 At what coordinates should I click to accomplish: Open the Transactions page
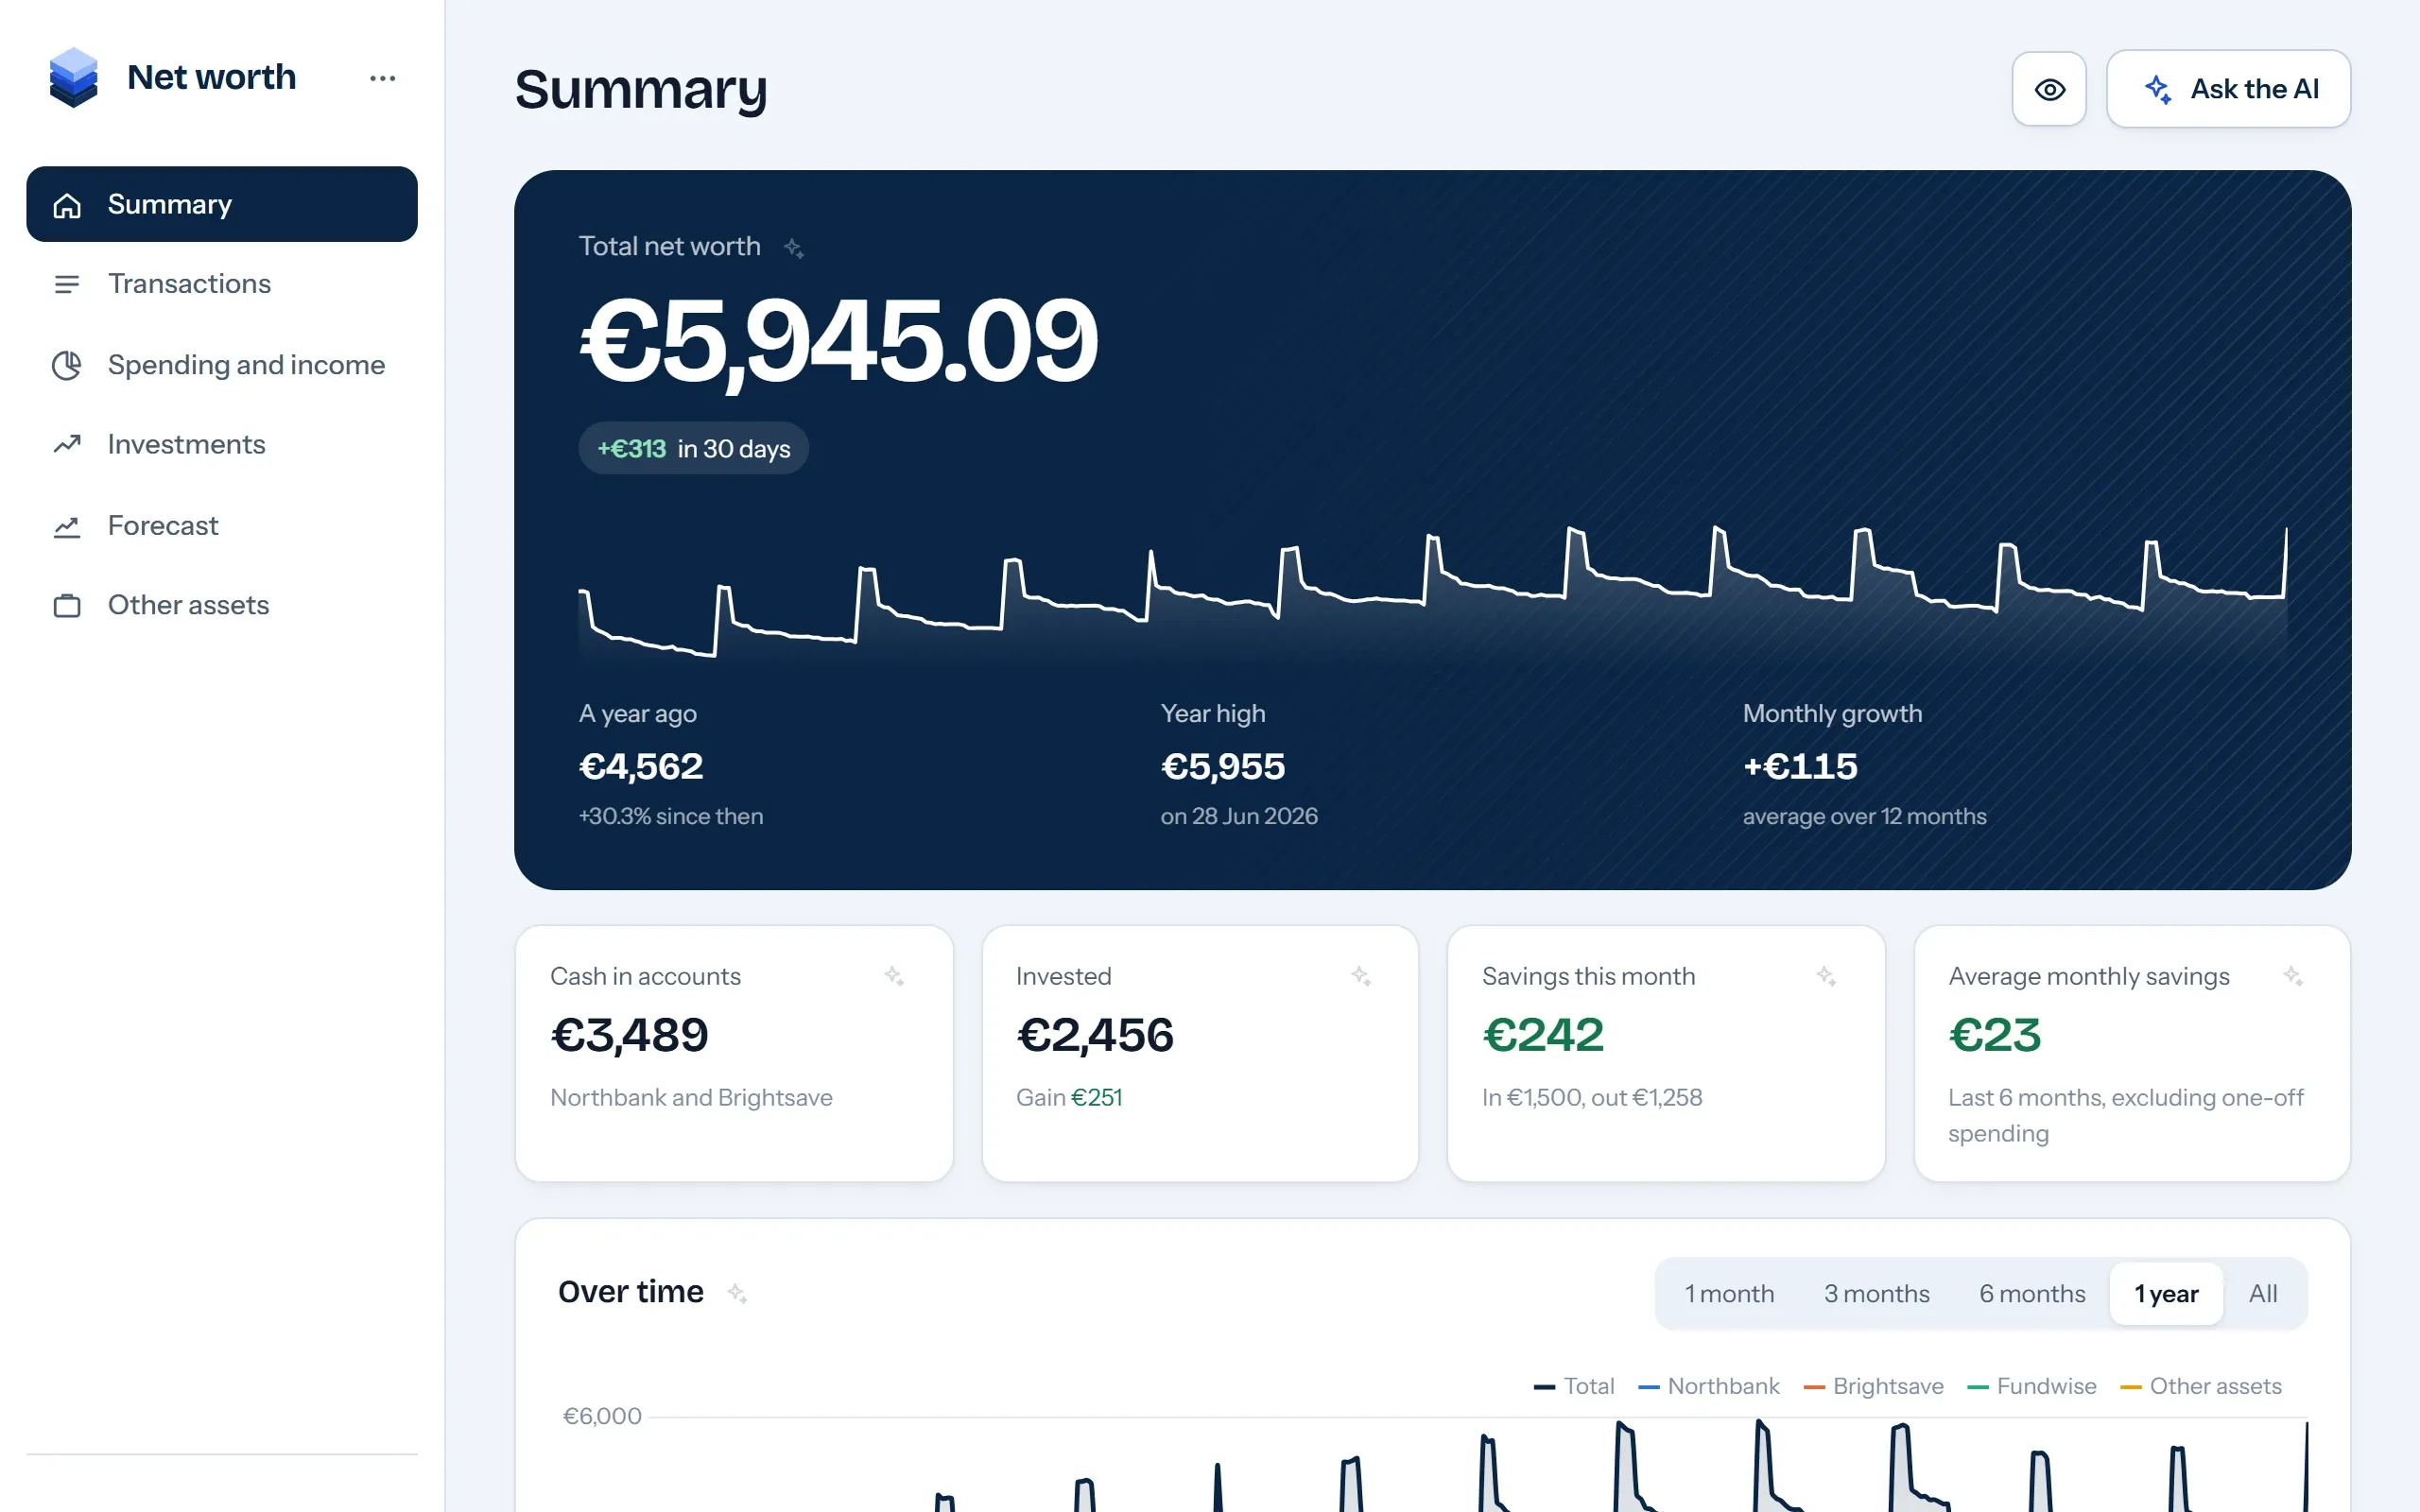click(x=222, y=284)
